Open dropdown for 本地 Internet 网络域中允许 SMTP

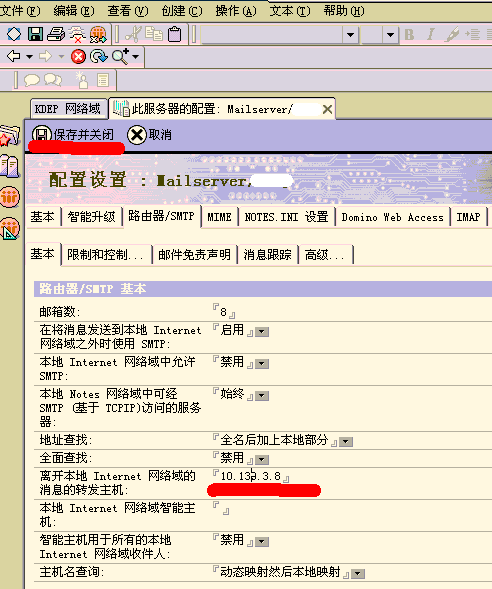point(262,364)
